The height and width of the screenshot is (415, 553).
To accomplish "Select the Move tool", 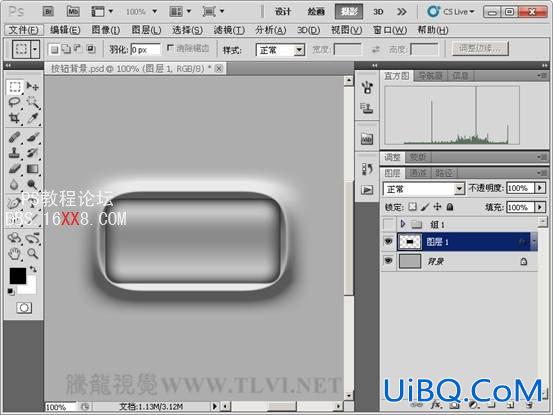I will (x=32, y=86).
